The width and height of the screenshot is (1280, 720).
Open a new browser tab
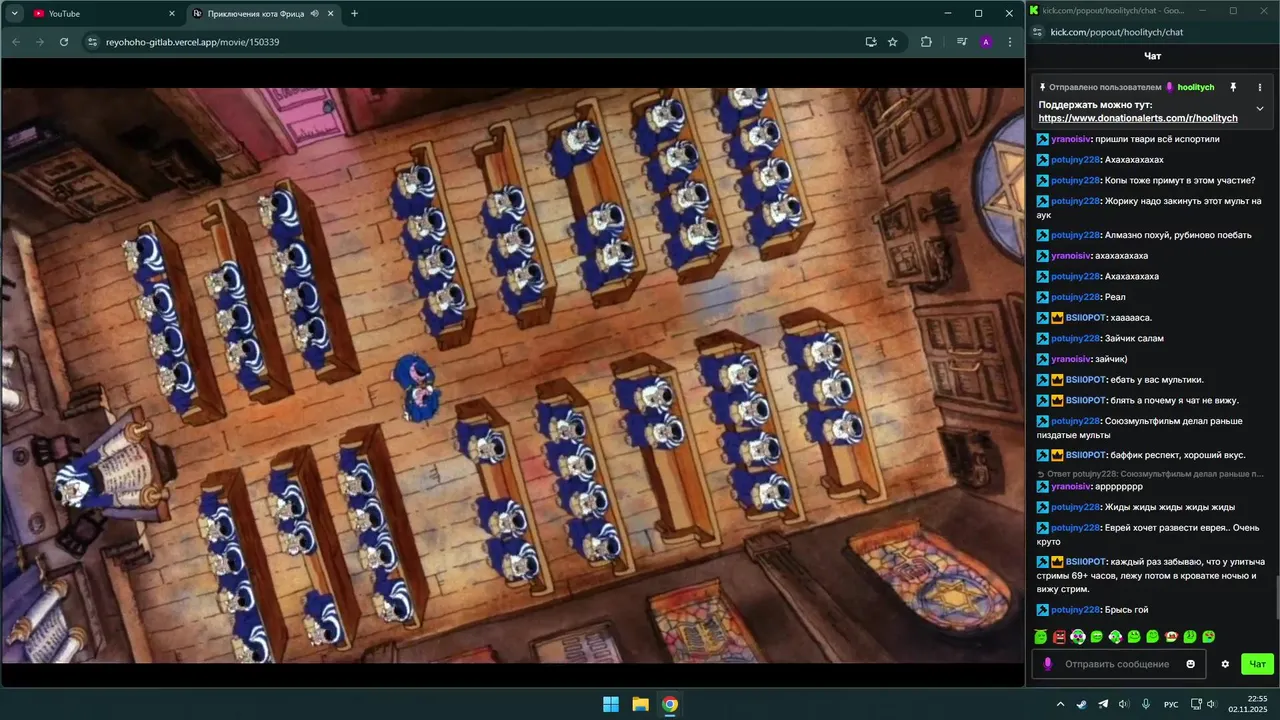point(354,14)
